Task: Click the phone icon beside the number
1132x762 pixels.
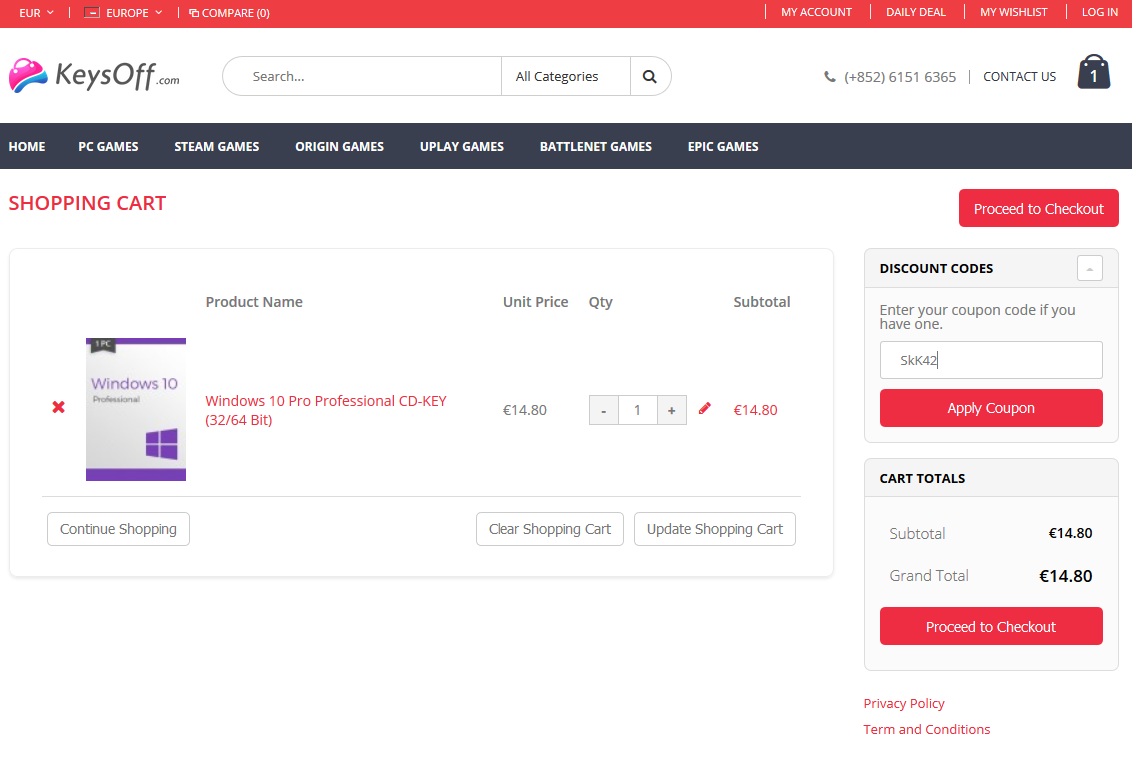Action: tap(830, 77)
